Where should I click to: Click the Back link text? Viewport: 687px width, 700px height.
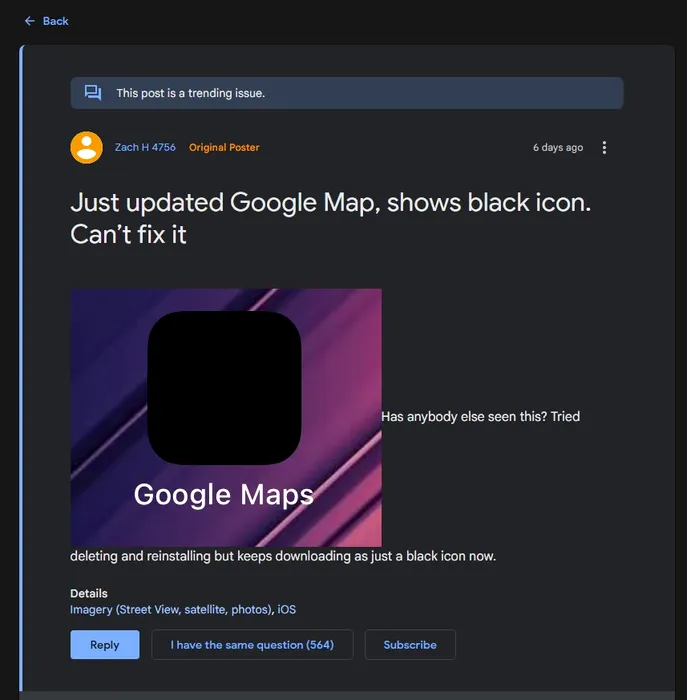(x=55, y=21)
